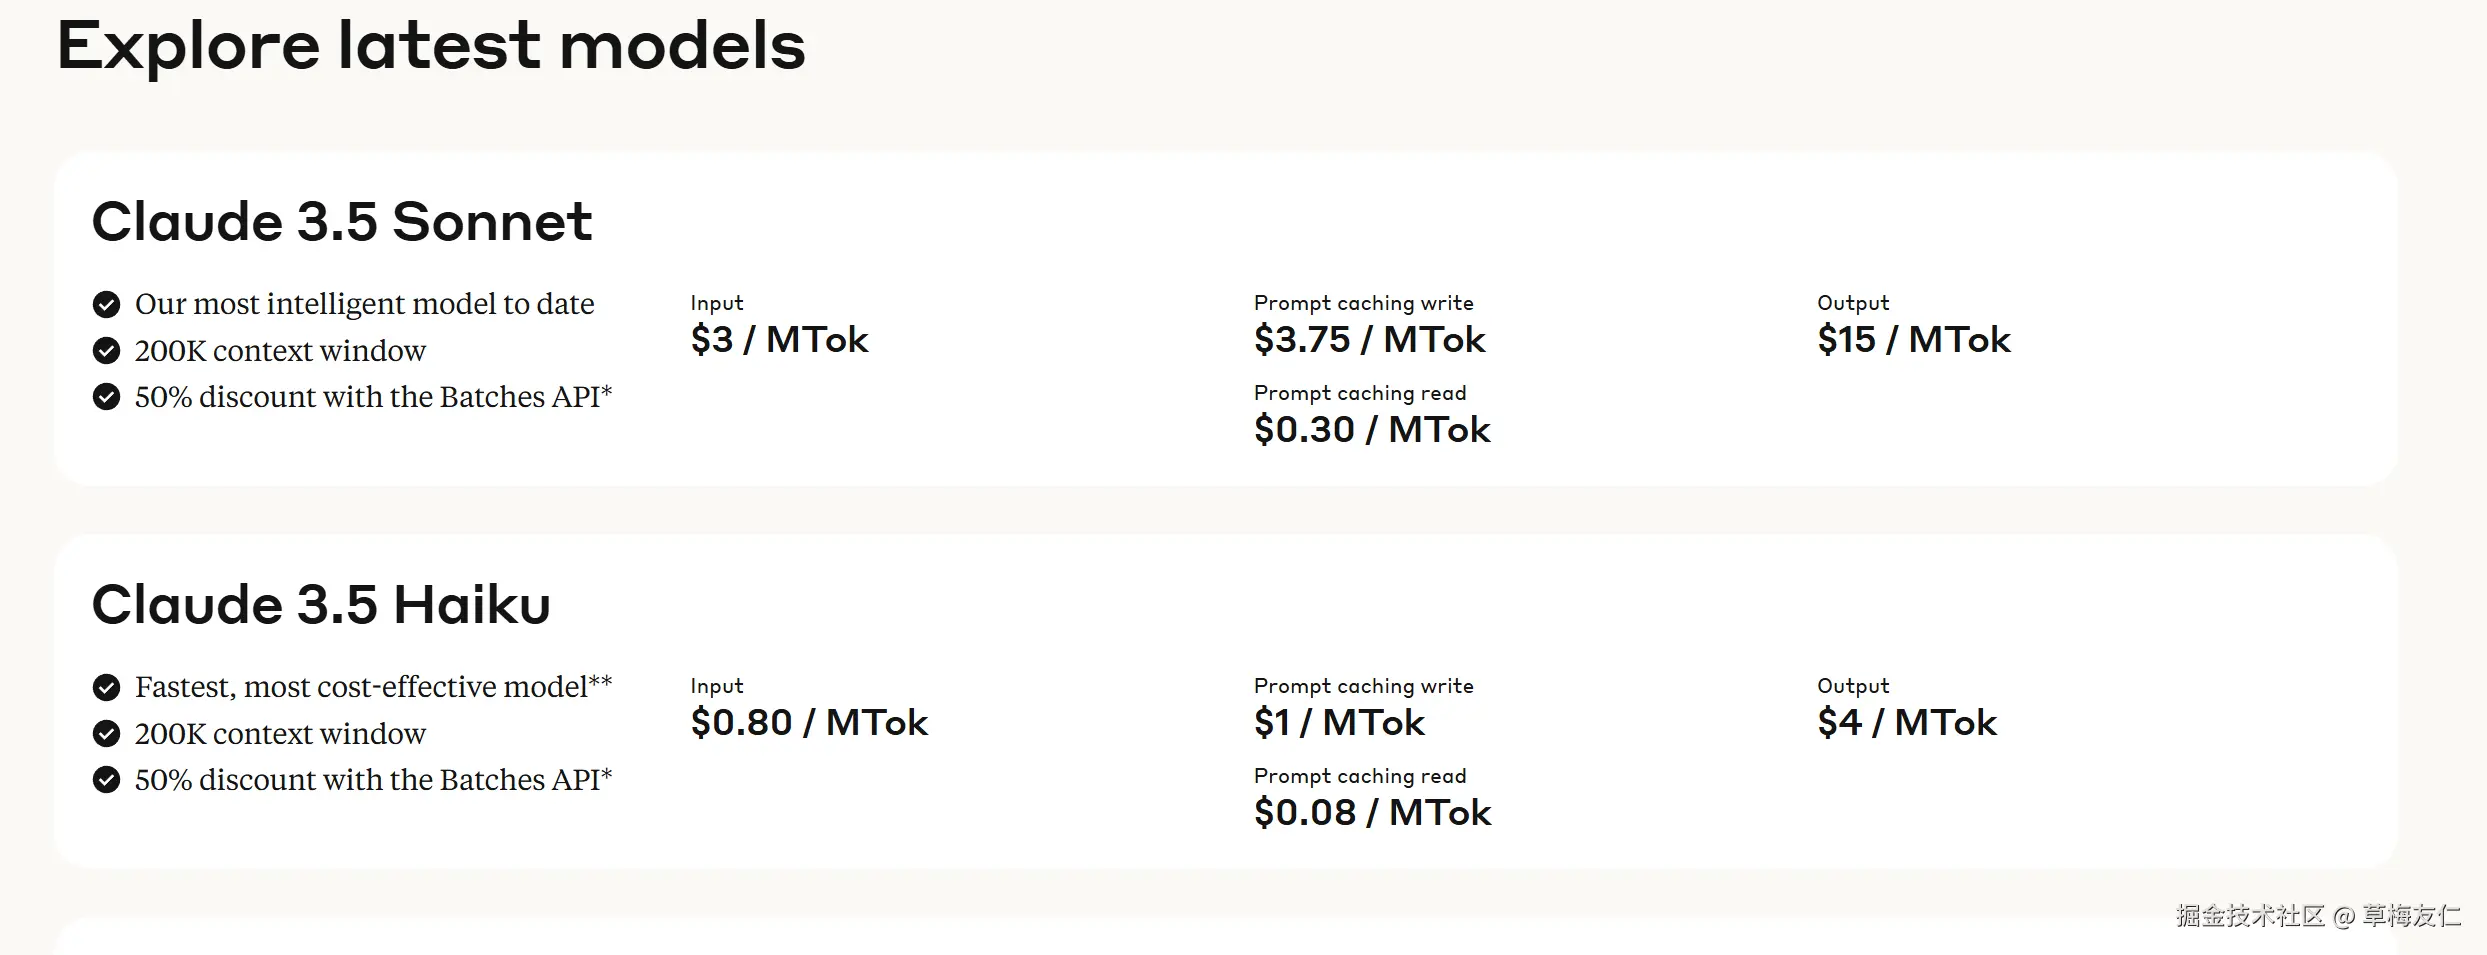Select the "$3.75 / MTok" caching write price
Image resolution: width=2487 pixels, height=955 pixels.
pos(1369,340)
